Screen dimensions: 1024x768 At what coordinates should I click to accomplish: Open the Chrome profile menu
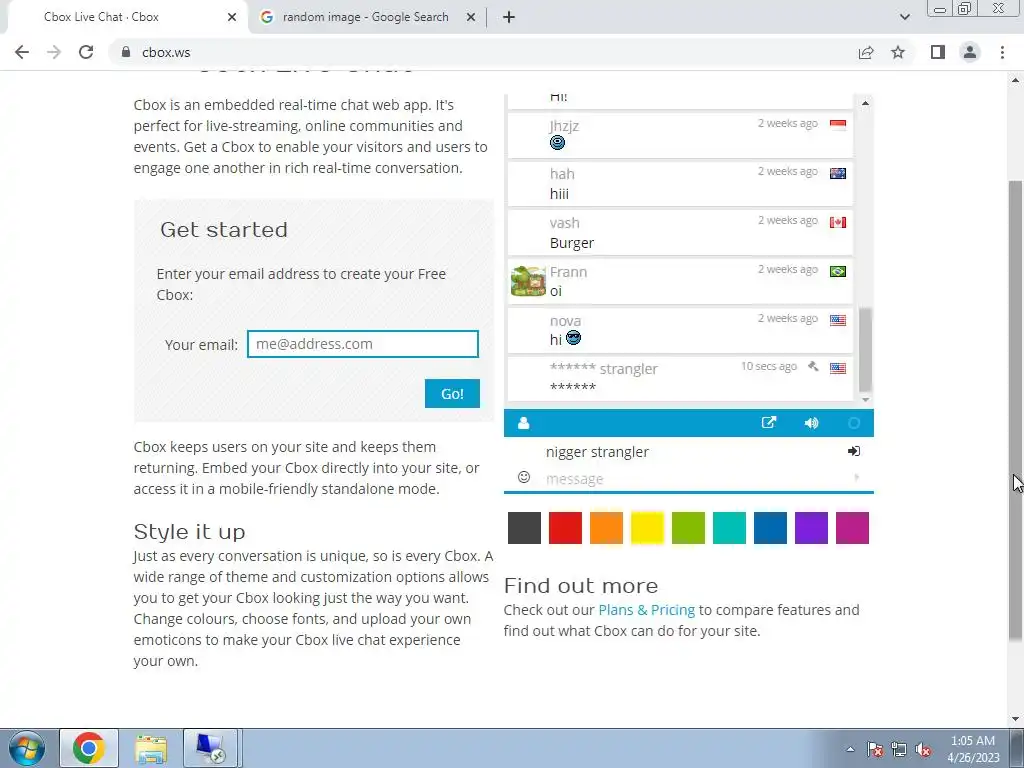[x=970, y=52]
